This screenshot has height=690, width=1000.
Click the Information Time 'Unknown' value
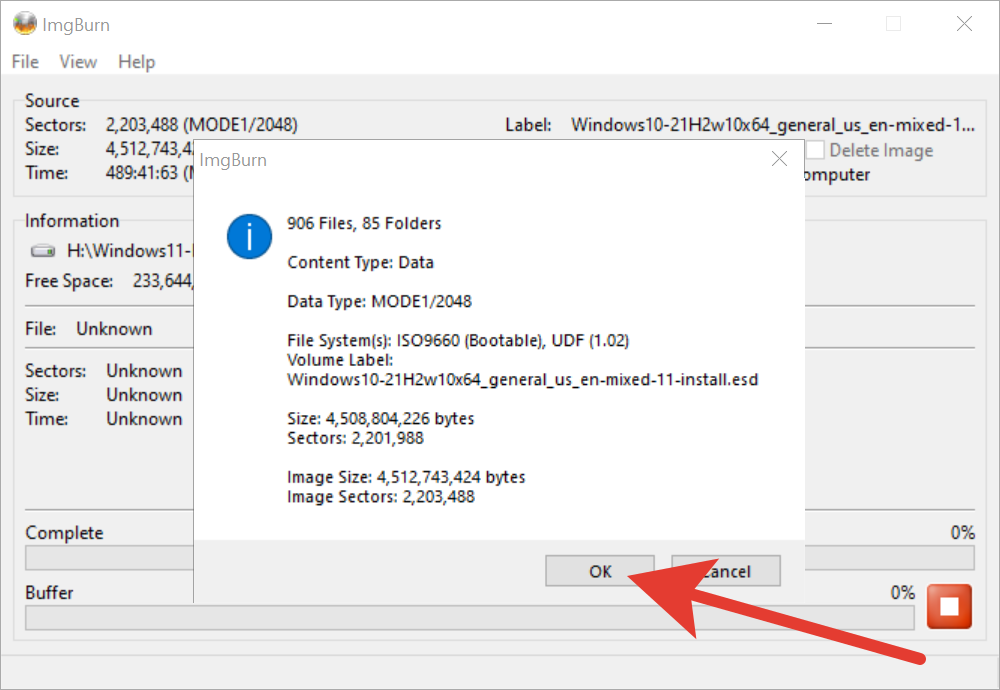click(144, 419)
